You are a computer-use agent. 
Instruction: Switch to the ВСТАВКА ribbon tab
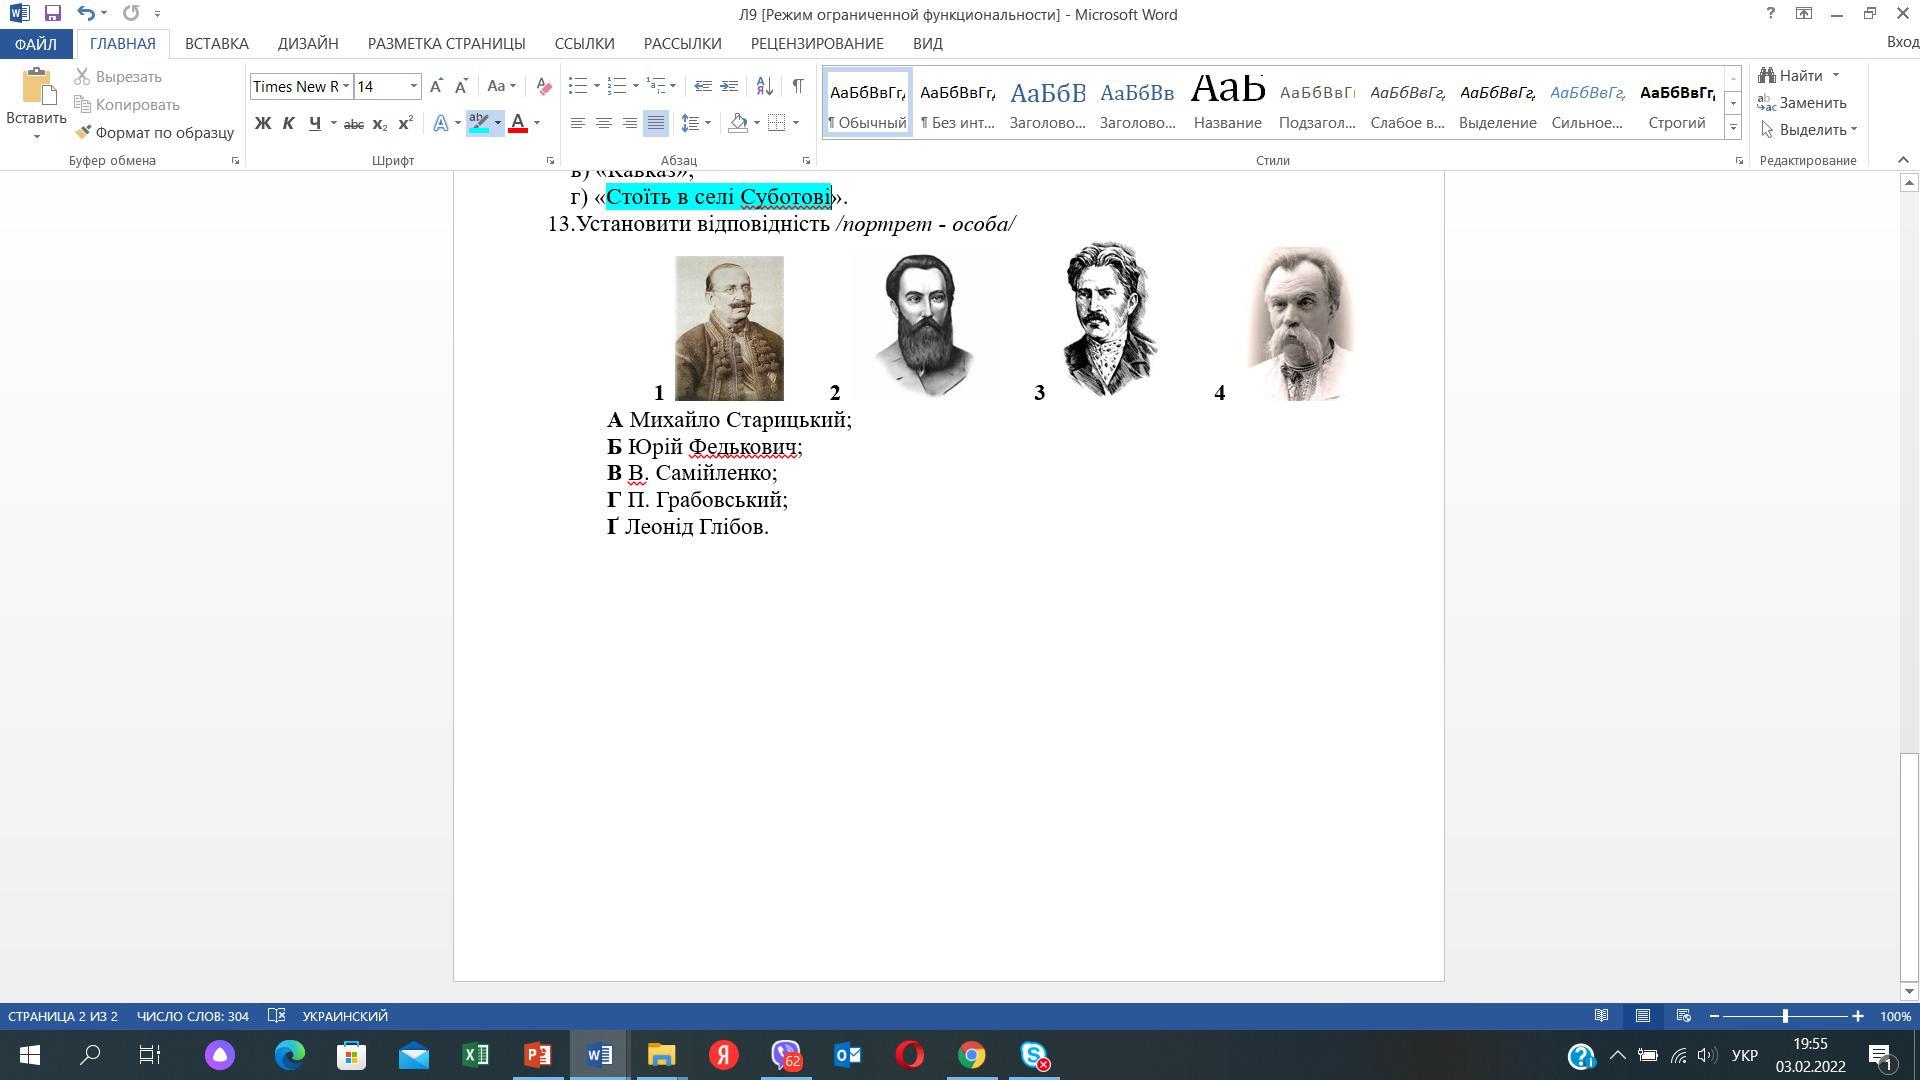(216, 44)
